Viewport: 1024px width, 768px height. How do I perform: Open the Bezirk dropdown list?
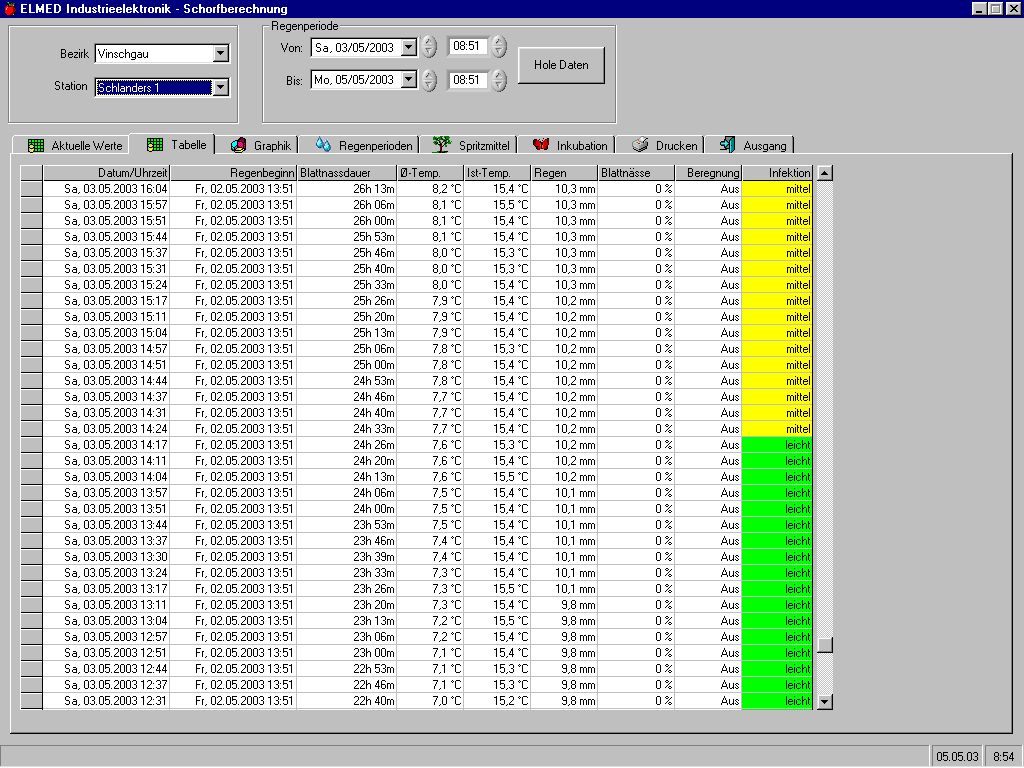221,54
